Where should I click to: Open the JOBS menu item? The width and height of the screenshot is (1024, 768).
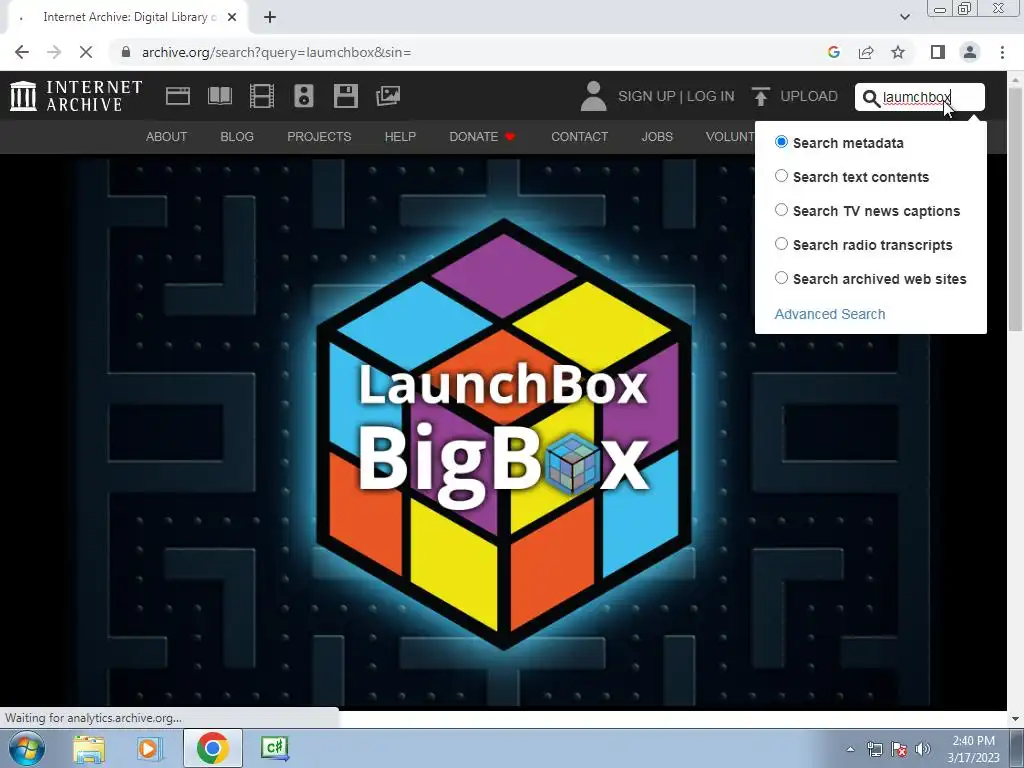pos(657,136)
